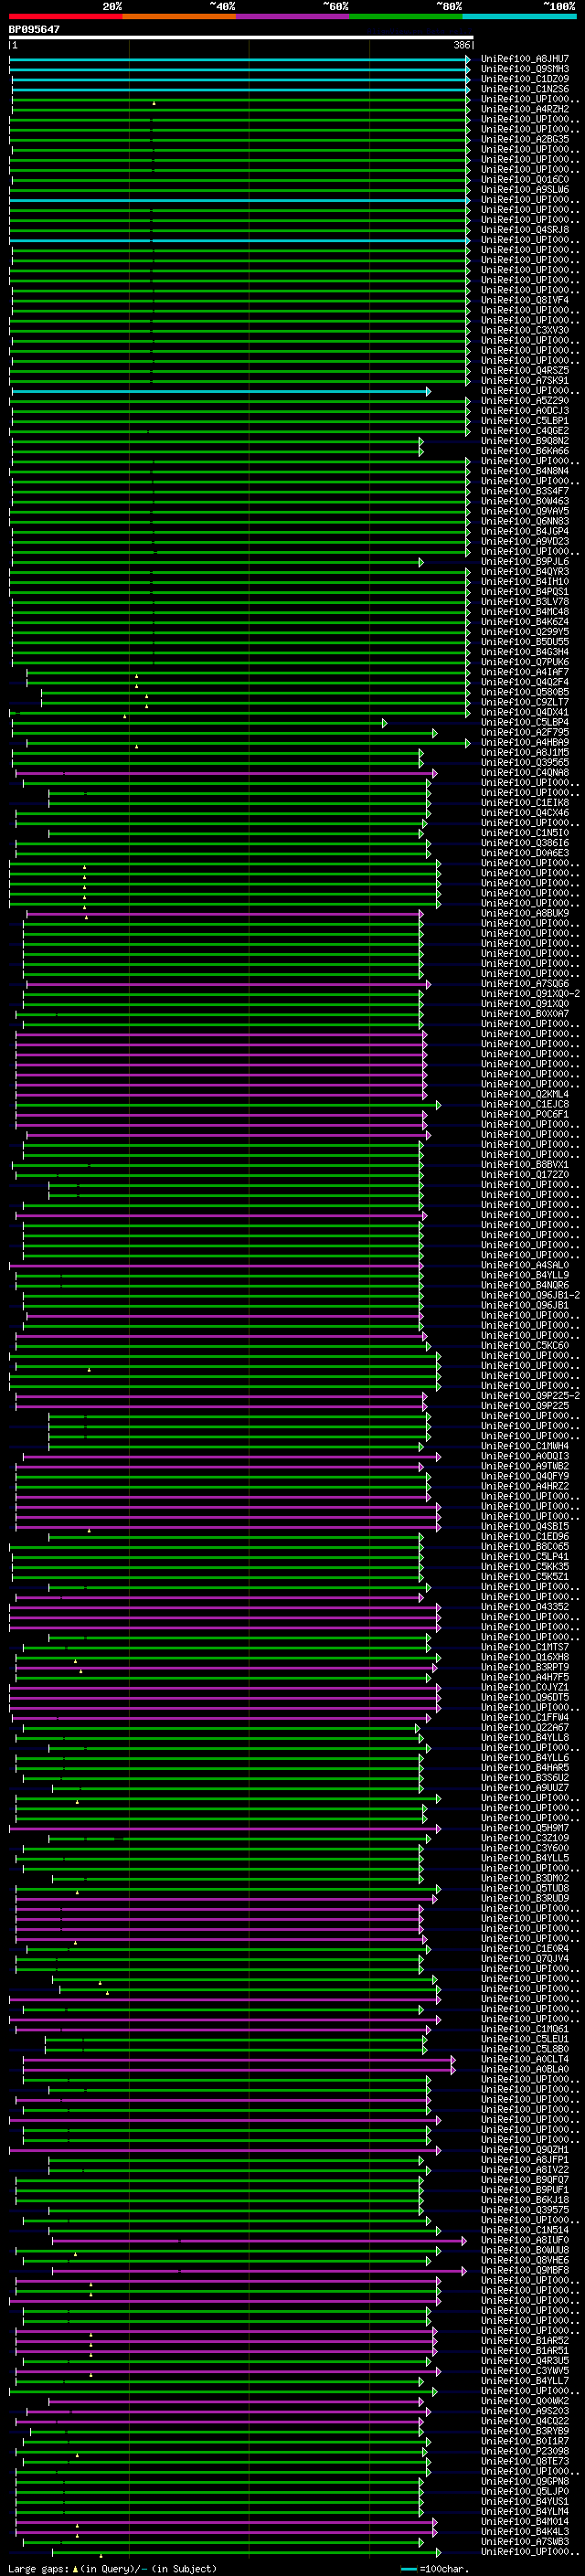Select hit label UniRef100_Q5H9M7
The image size is (585, 2576).
point(525,1828)
